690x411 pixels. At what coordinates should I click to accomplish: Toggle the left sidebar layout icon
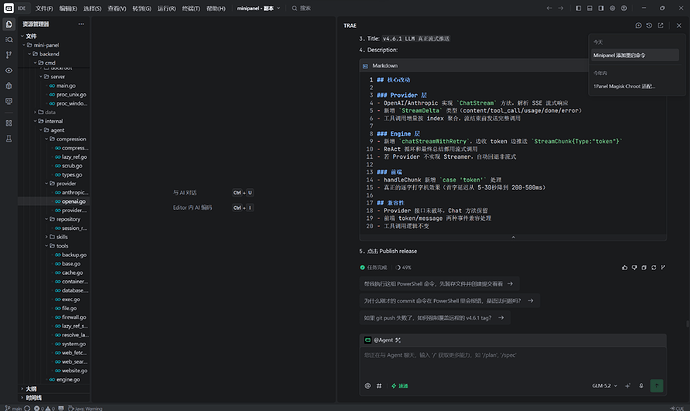point(578,8)
